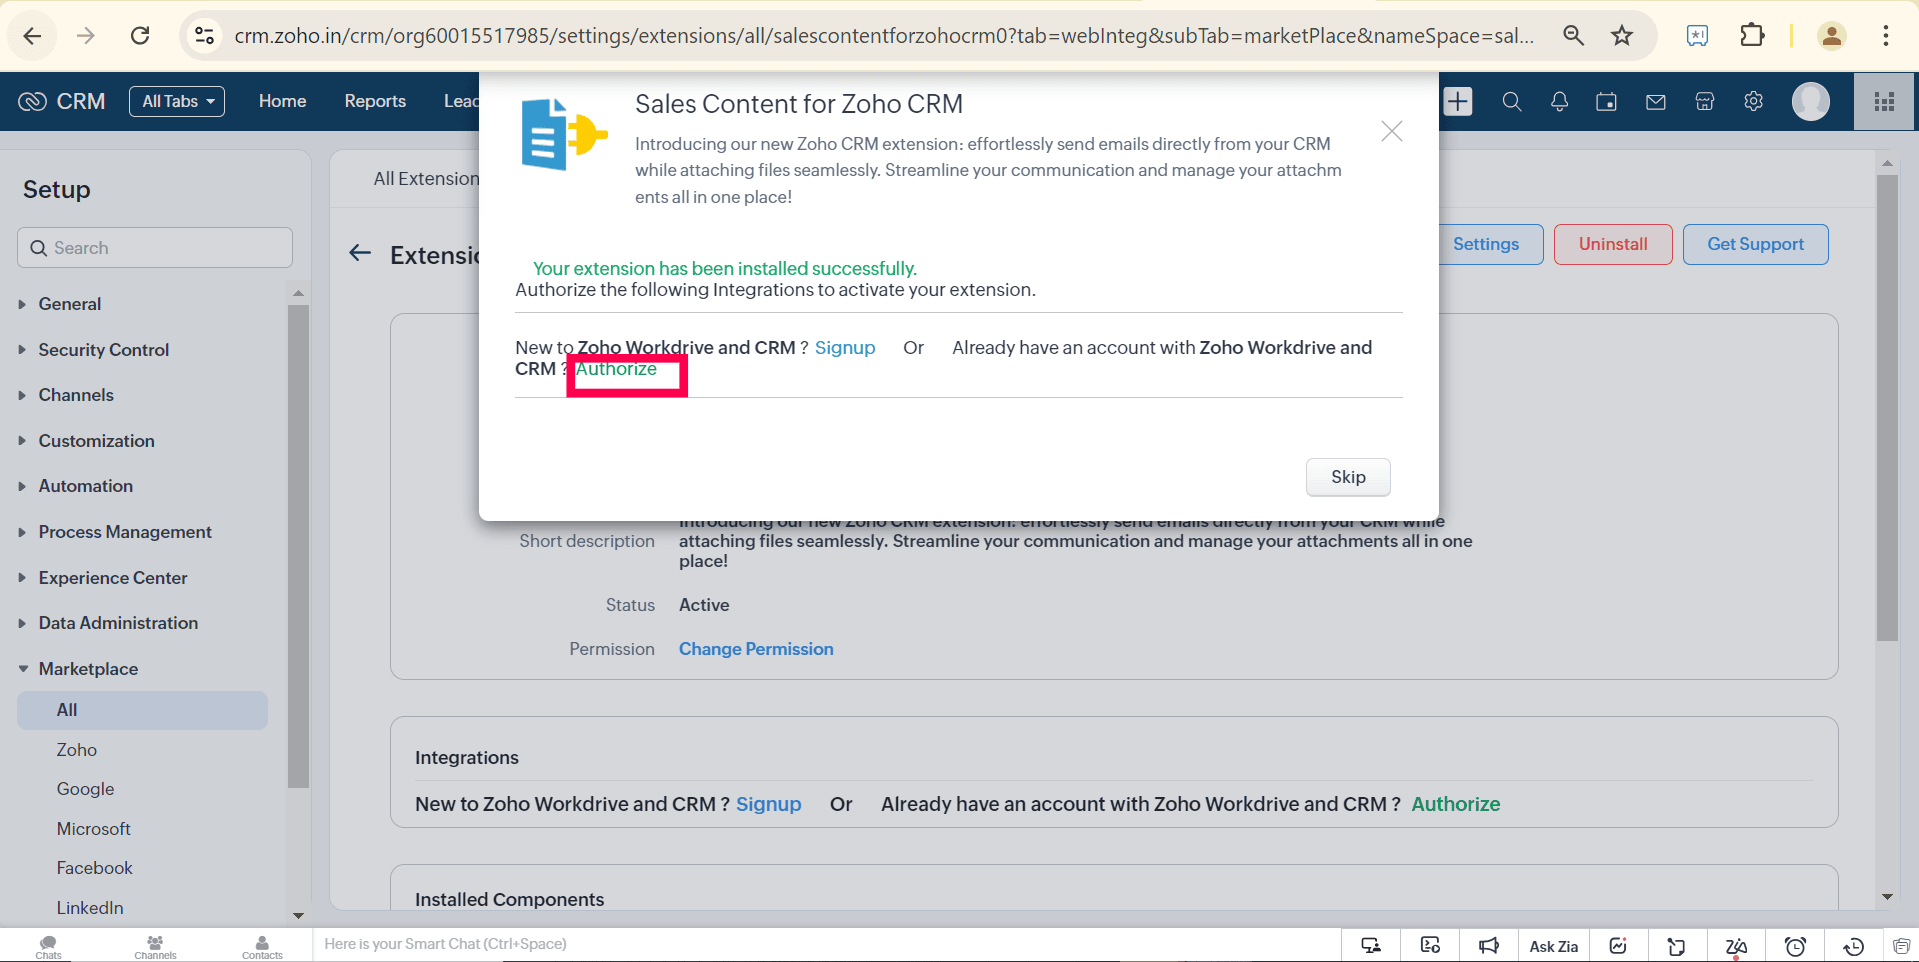Screen dimensions: 1919x962
Task: Open the apps grid launcher icon
Action: (1885, 101)
